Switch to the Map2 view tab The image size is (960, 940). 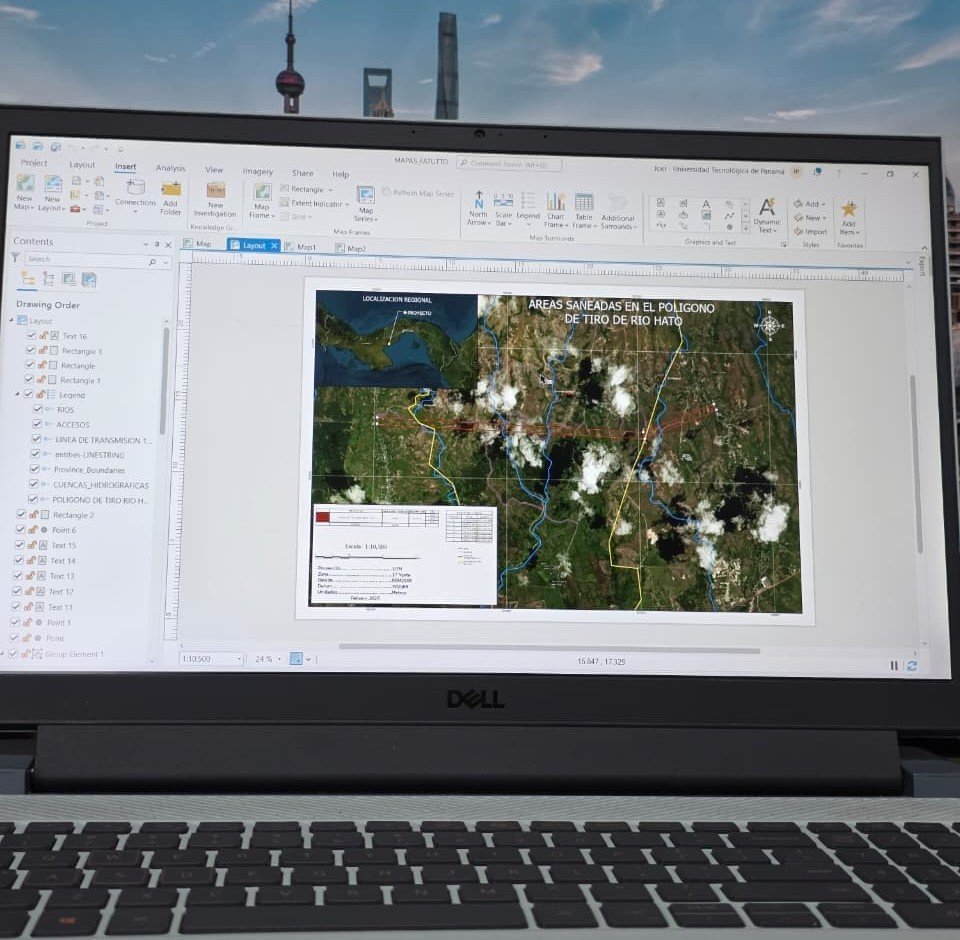click(351, 248)
